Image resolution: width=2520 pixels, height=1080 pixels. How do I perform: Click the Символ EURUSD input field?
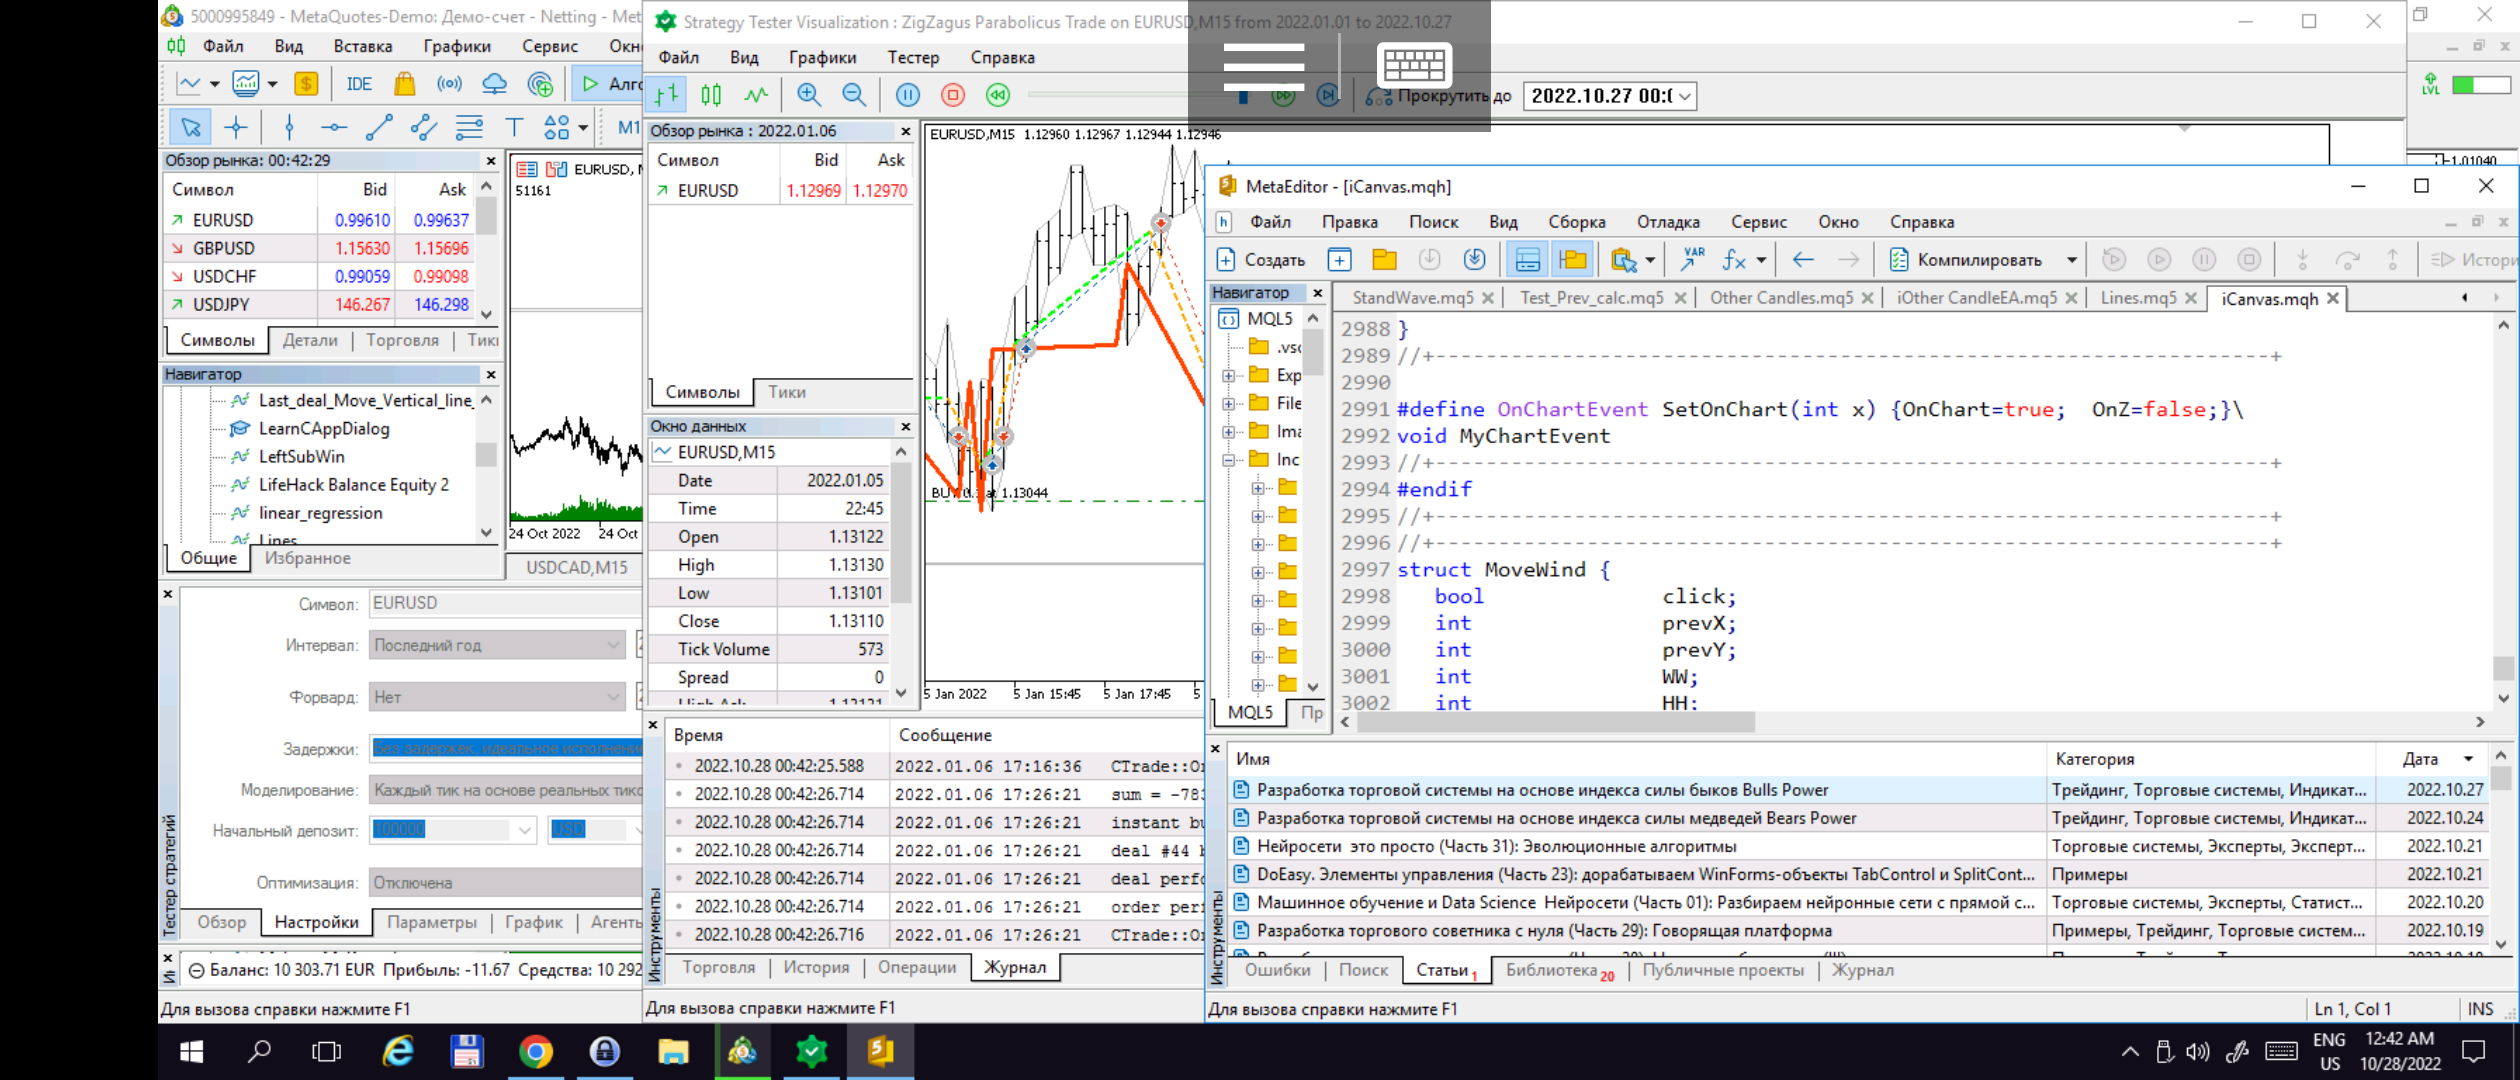pos(505,603)
